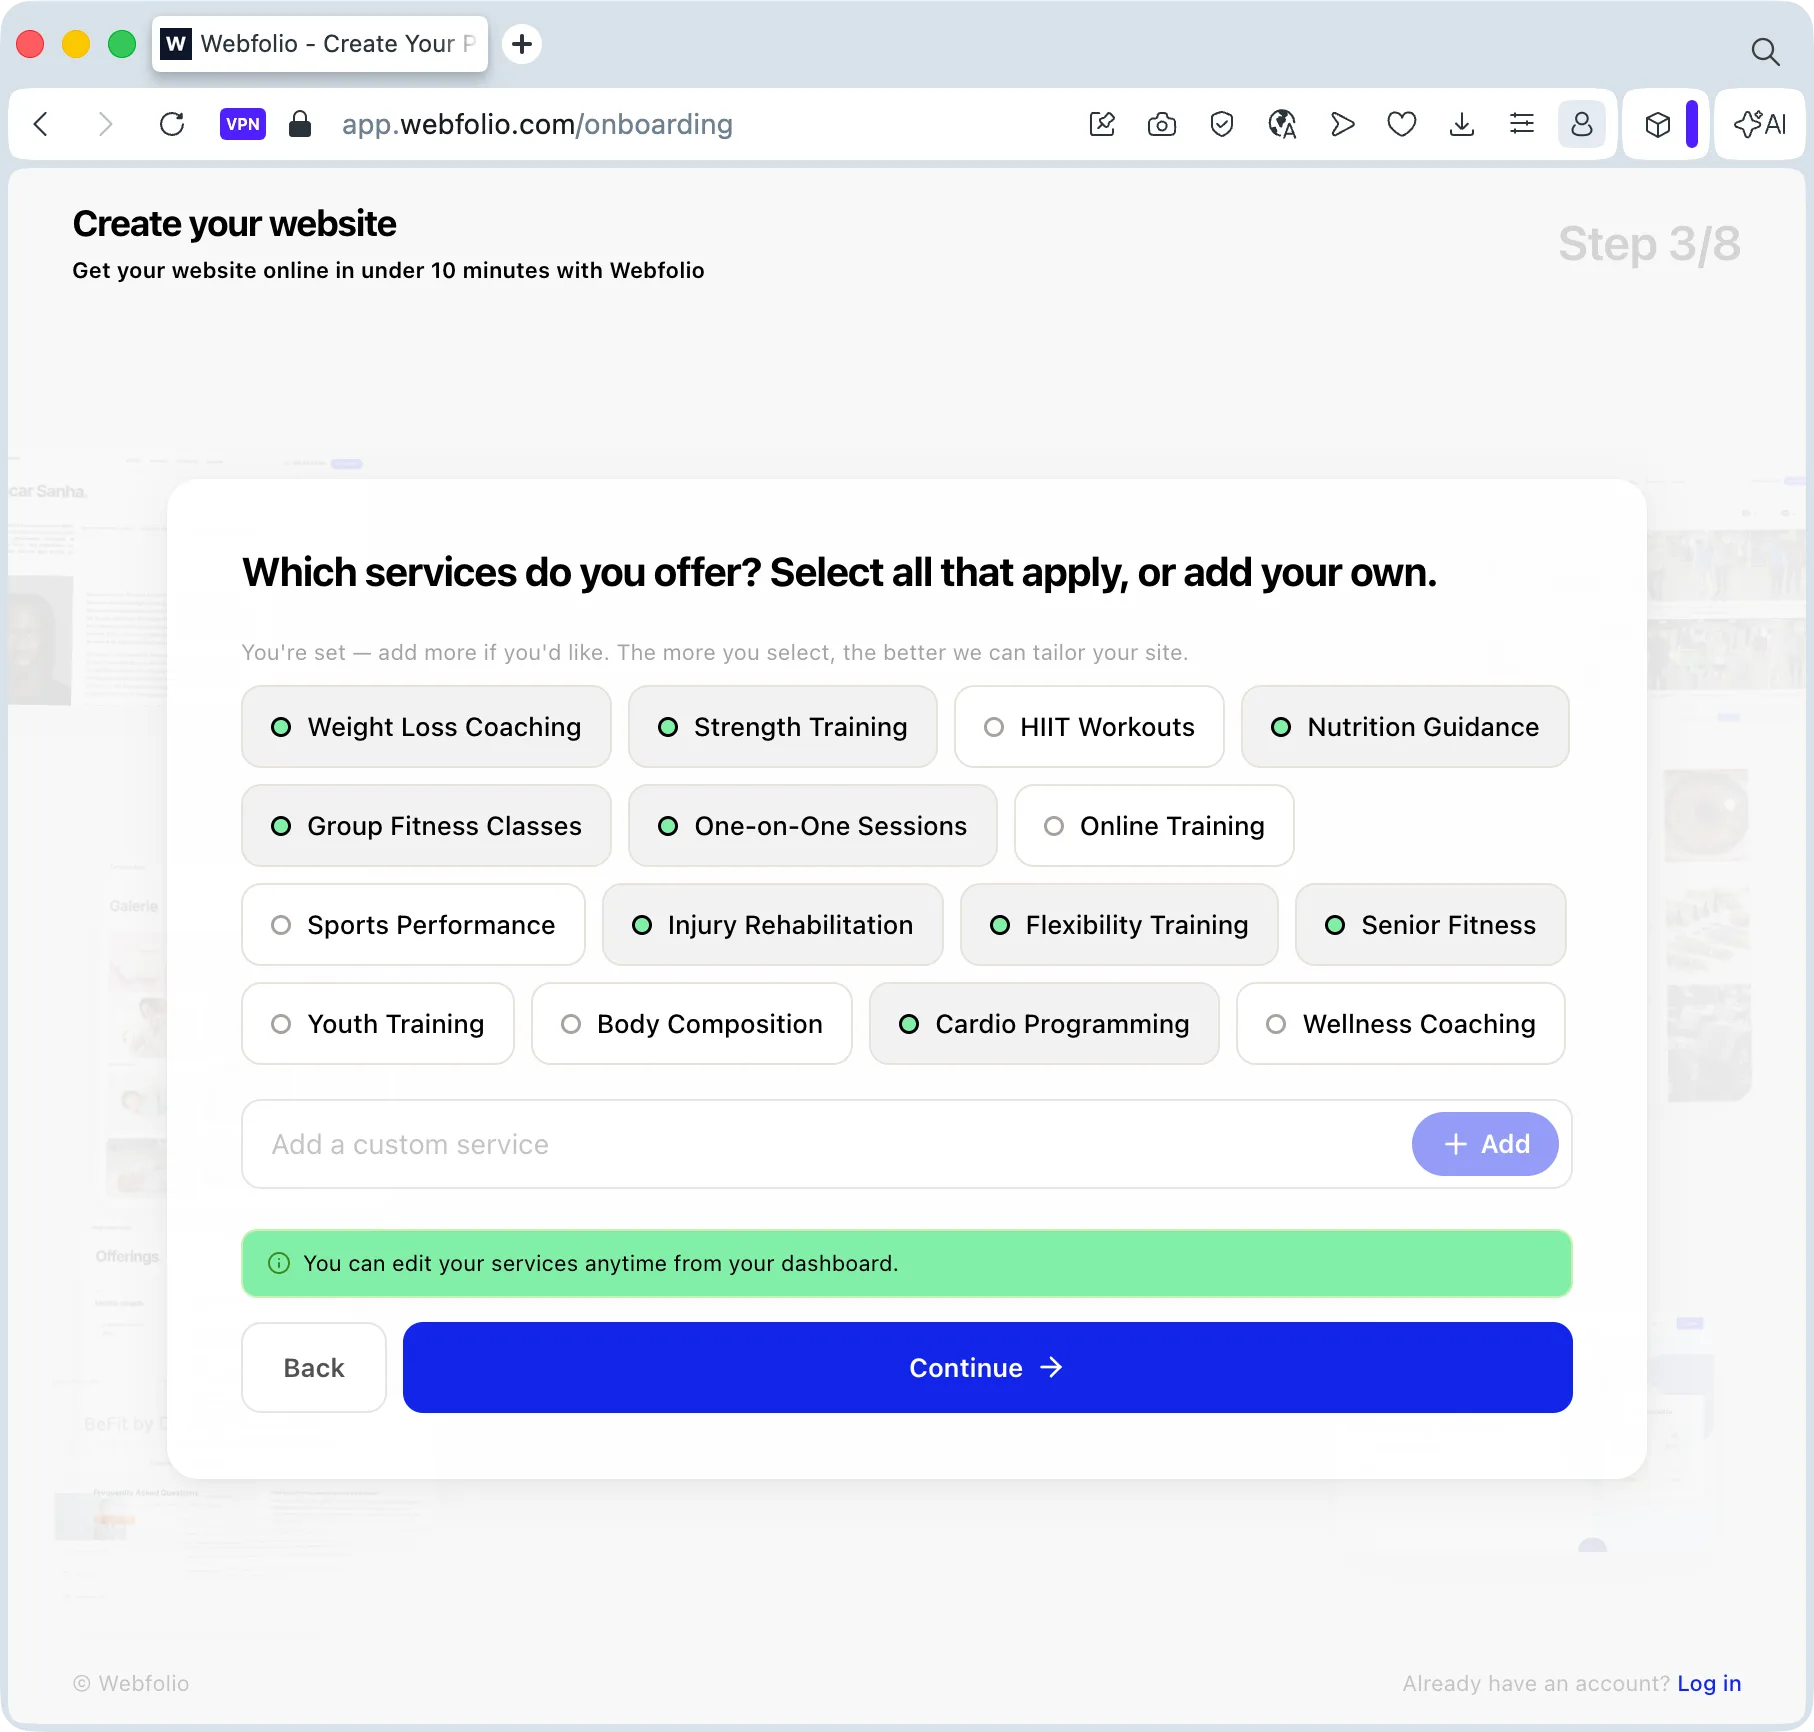The image size is (1814, 1732).
Task: Open the shield privacy protection icon
Action: pyautogui.click(x=1222, y=124)
